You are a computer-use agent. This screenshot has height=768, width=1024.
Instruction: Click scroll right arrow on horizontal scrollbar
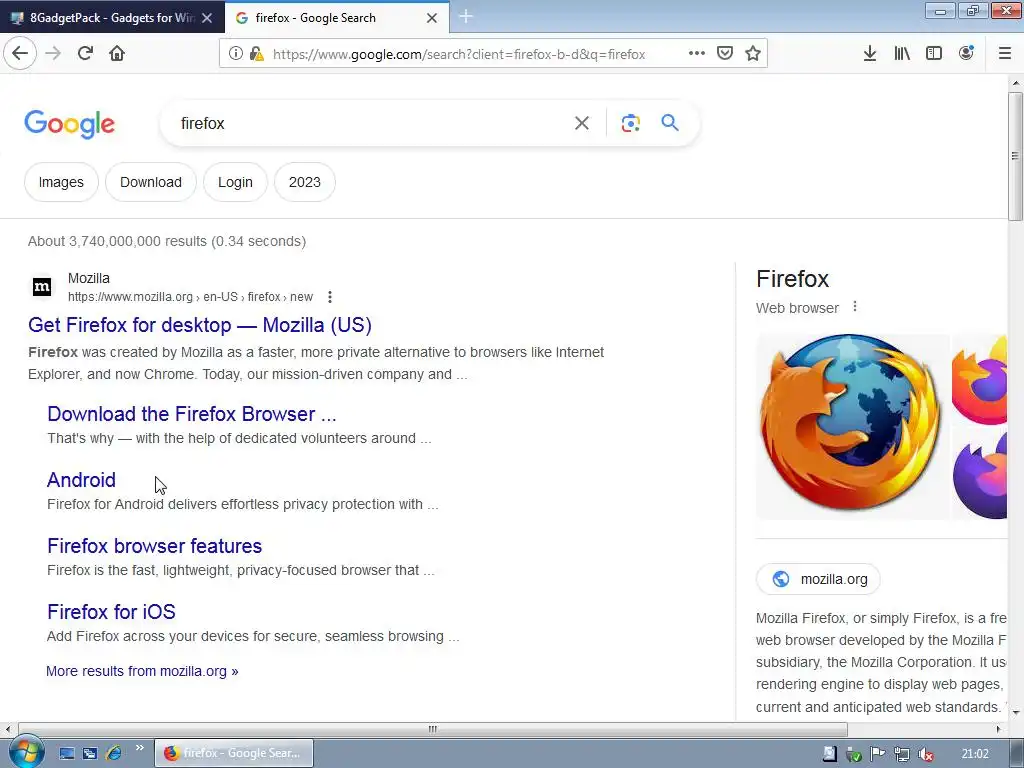point(999,729)
